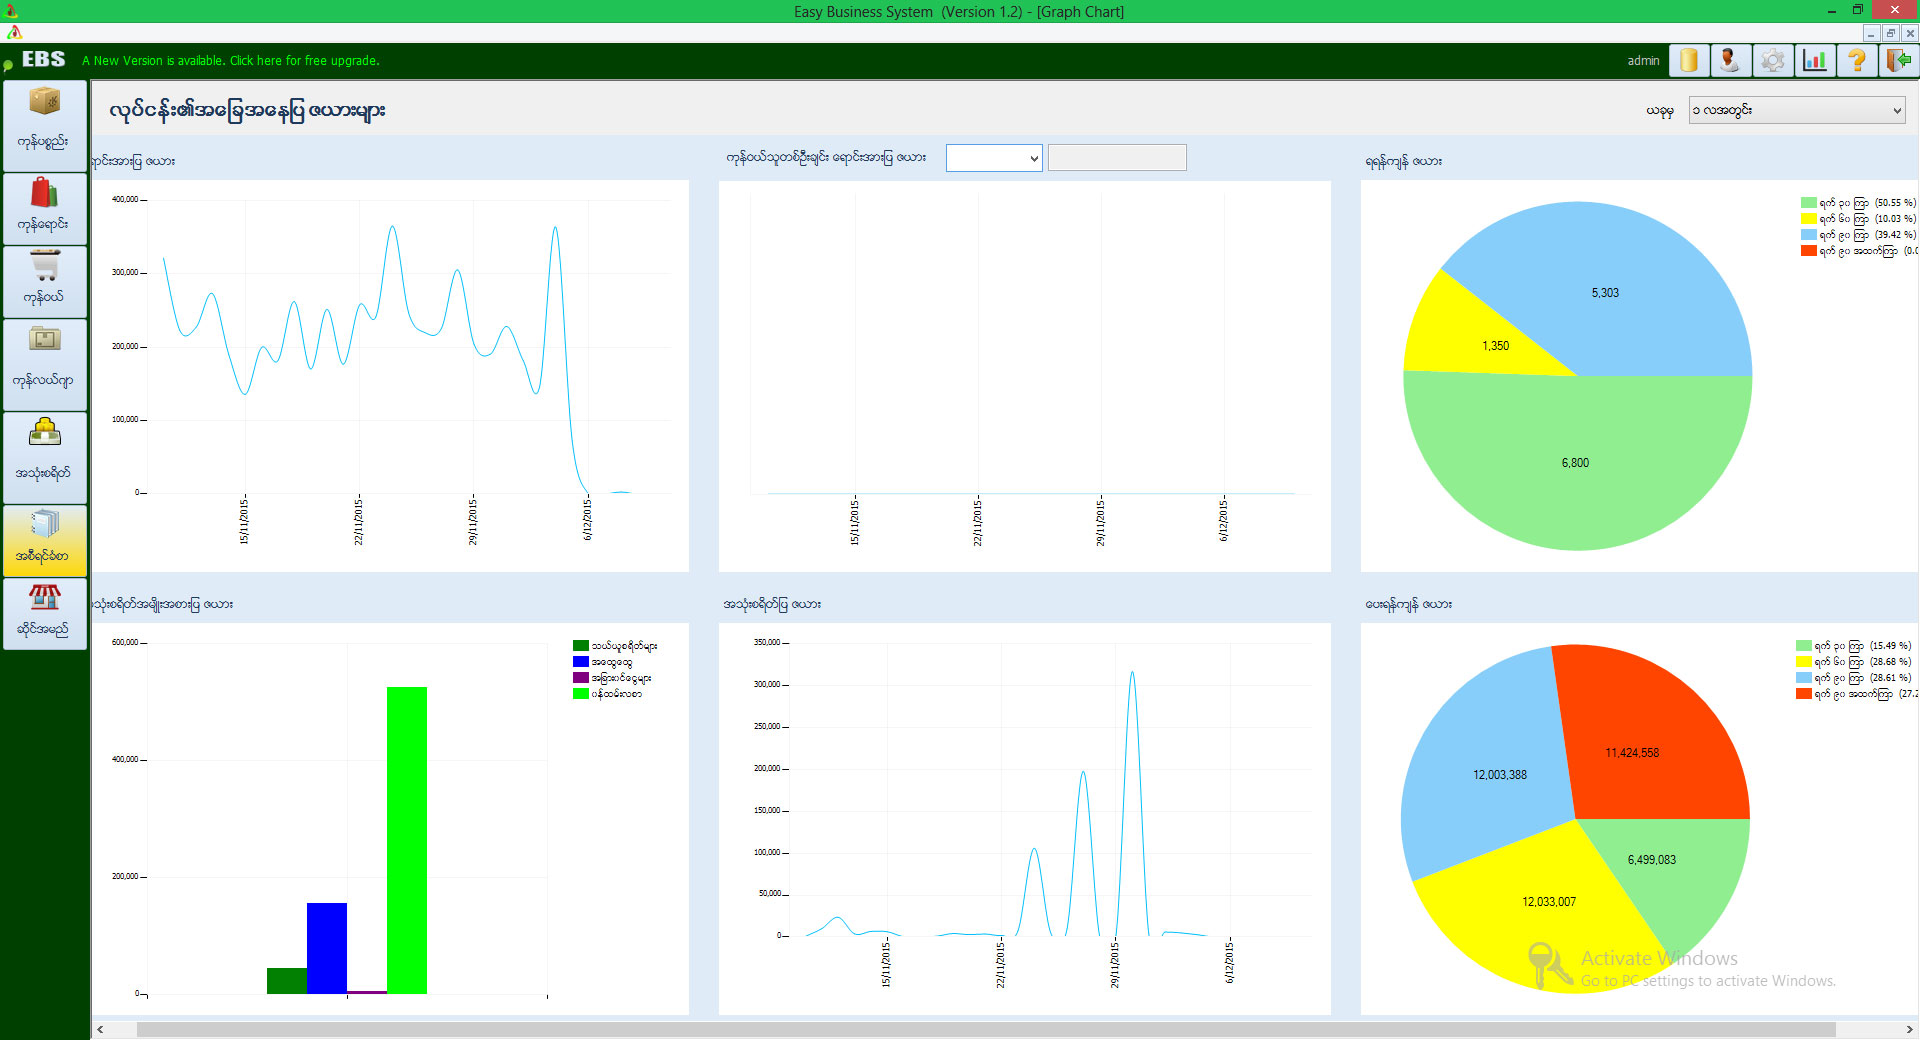Viewport: 1920px width, 1040px height.
Task: Click the dark green bar chart legend swatch
Action: point(580,646)
